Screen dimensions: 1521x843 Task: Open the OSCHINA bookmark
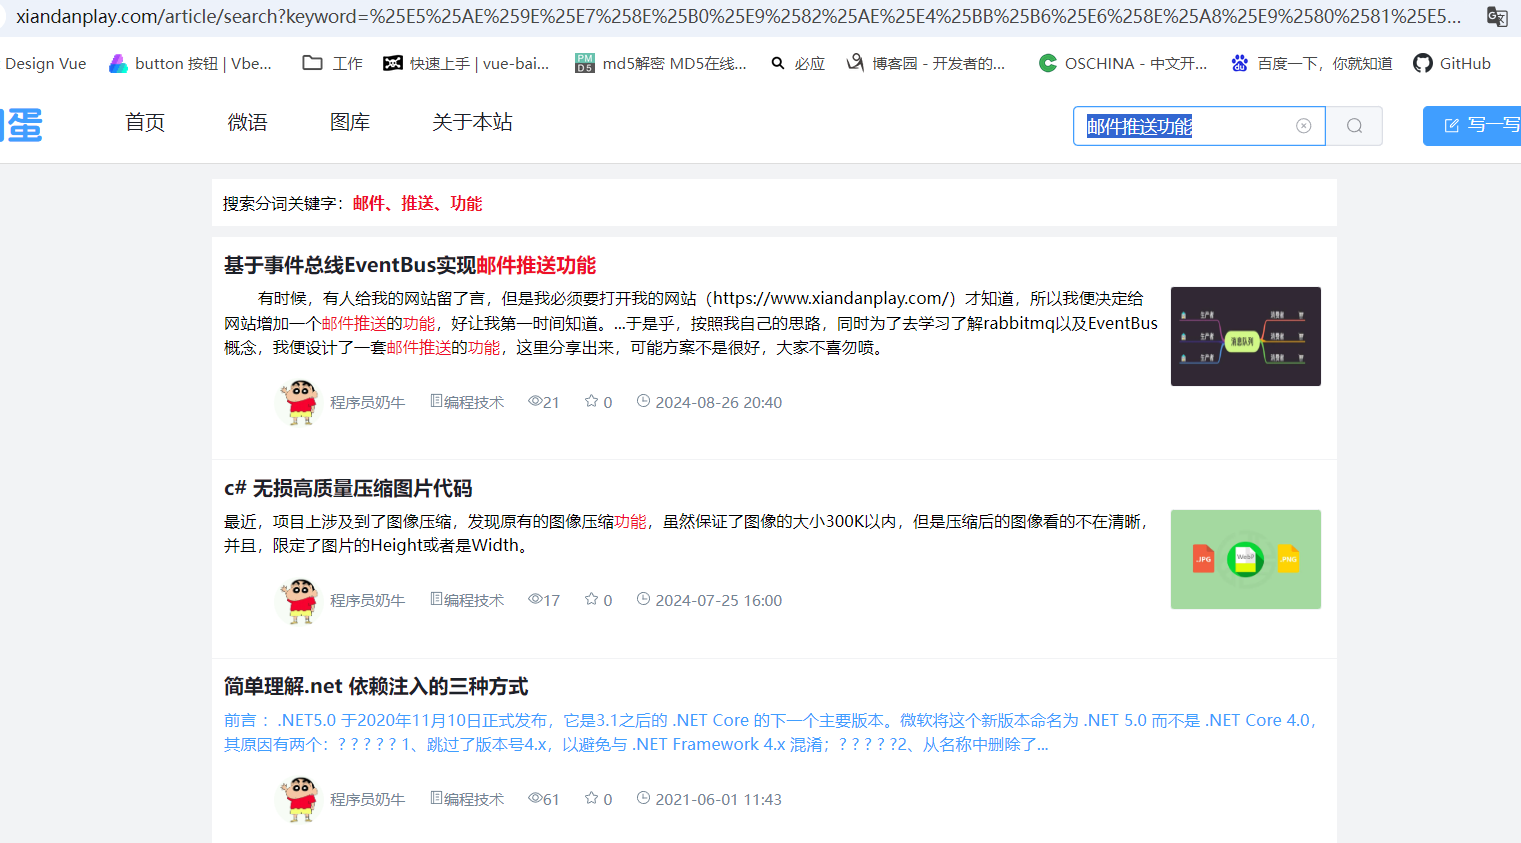click(x=1123, y=63)
